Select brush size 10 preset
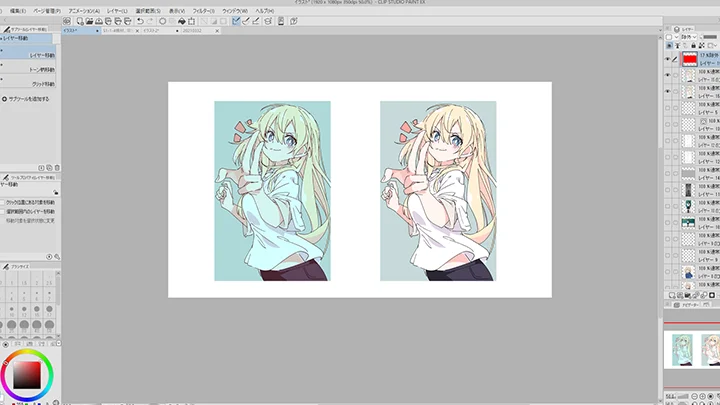This screenshot has width=720, height=405. 11,311
